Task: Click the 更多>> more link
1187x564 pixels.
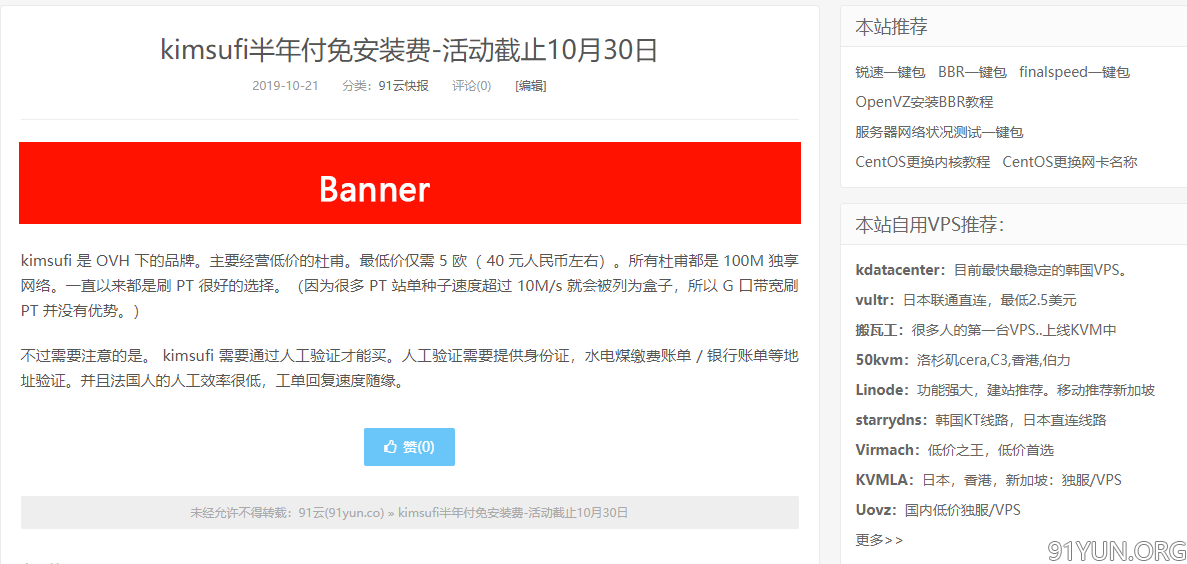Action: [879, 540]
